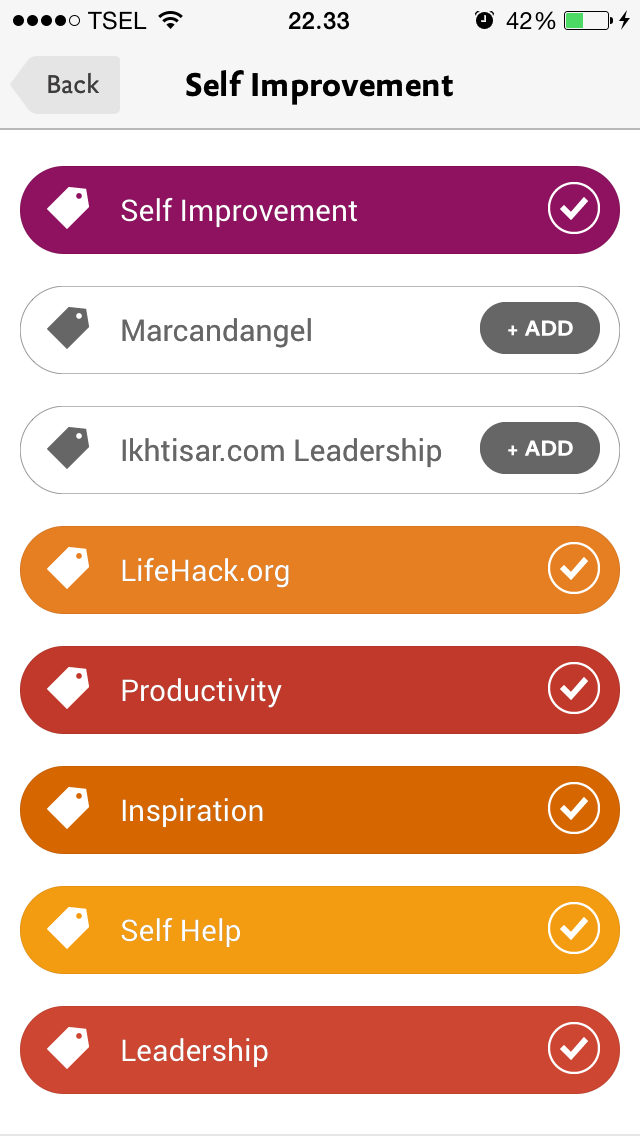This screenshot has height=1136, width=640.
Task: Tap the tag icon next to Marcandangel
Action: pos(68,328)
